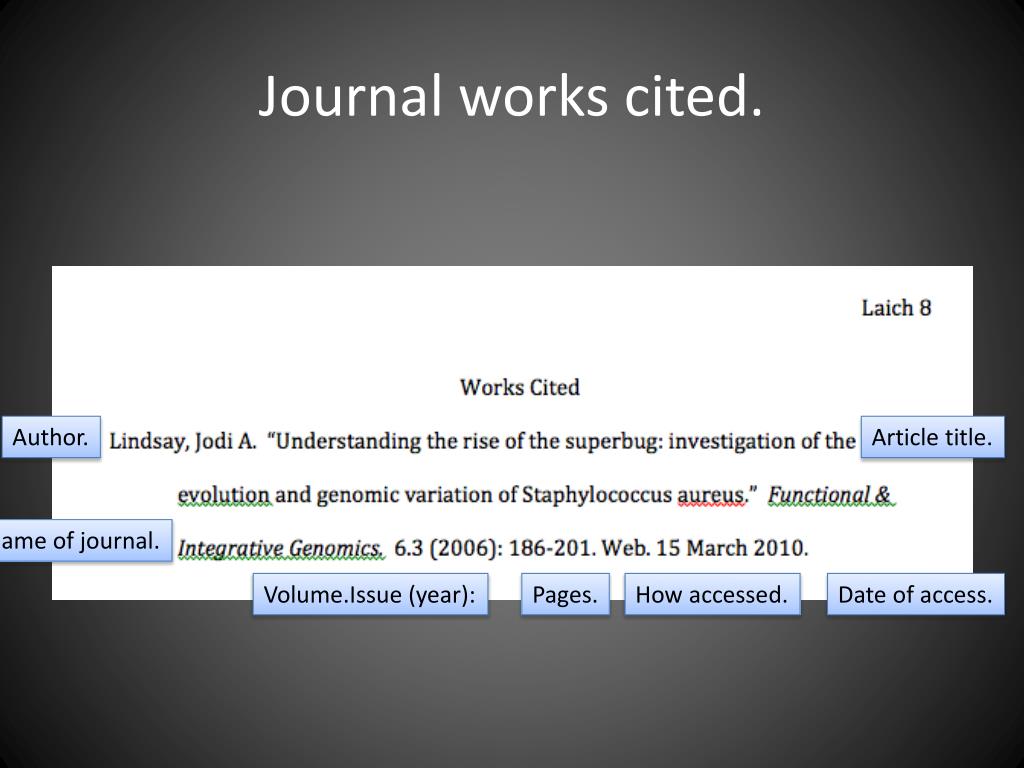Viewport: 1024px width, 768px height.
Task: Click the slide title 'Journal works cited.'
Action: [x=511, y=97]
